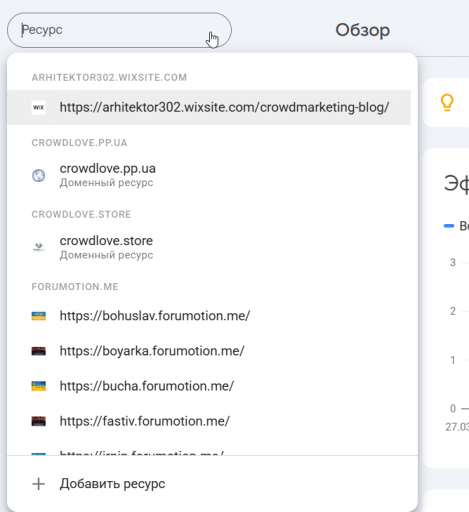Click Добавить ресурс to add a property
Image resolution: width=469 pixels, height=512 pixels.
tap(212, 484)
